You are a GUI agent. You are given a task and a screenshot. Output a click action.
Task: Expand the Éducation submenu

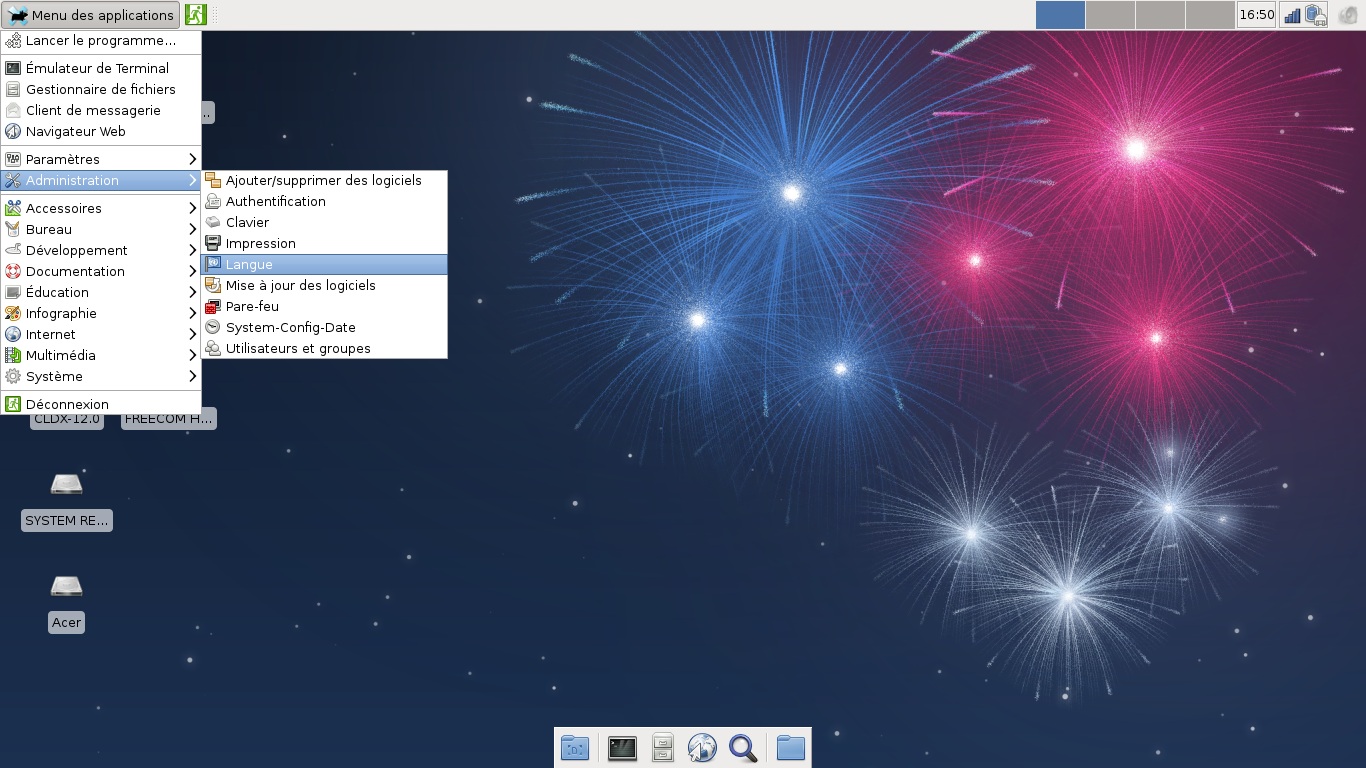click(x=101, y=292)
